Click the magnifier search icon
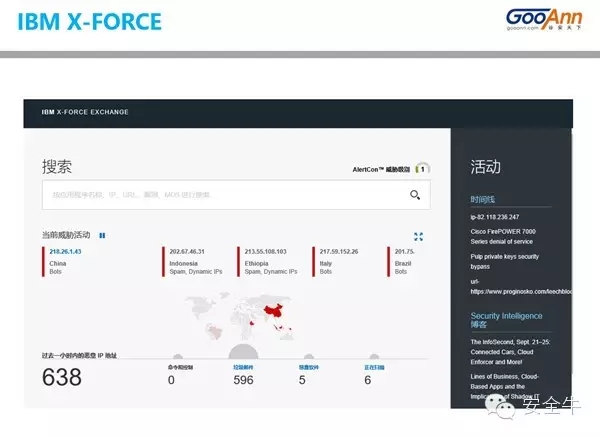This screenshot has width=600, height=437. [x=415, y=195]
